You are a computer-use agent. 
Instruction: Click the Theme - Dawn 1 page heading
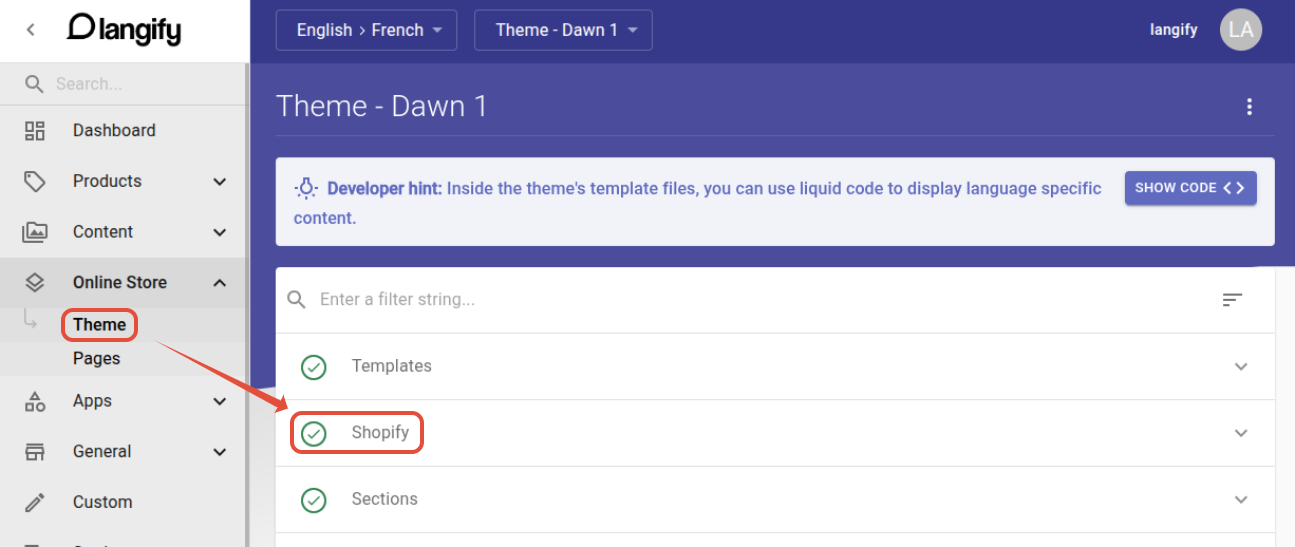coord(382,106)
